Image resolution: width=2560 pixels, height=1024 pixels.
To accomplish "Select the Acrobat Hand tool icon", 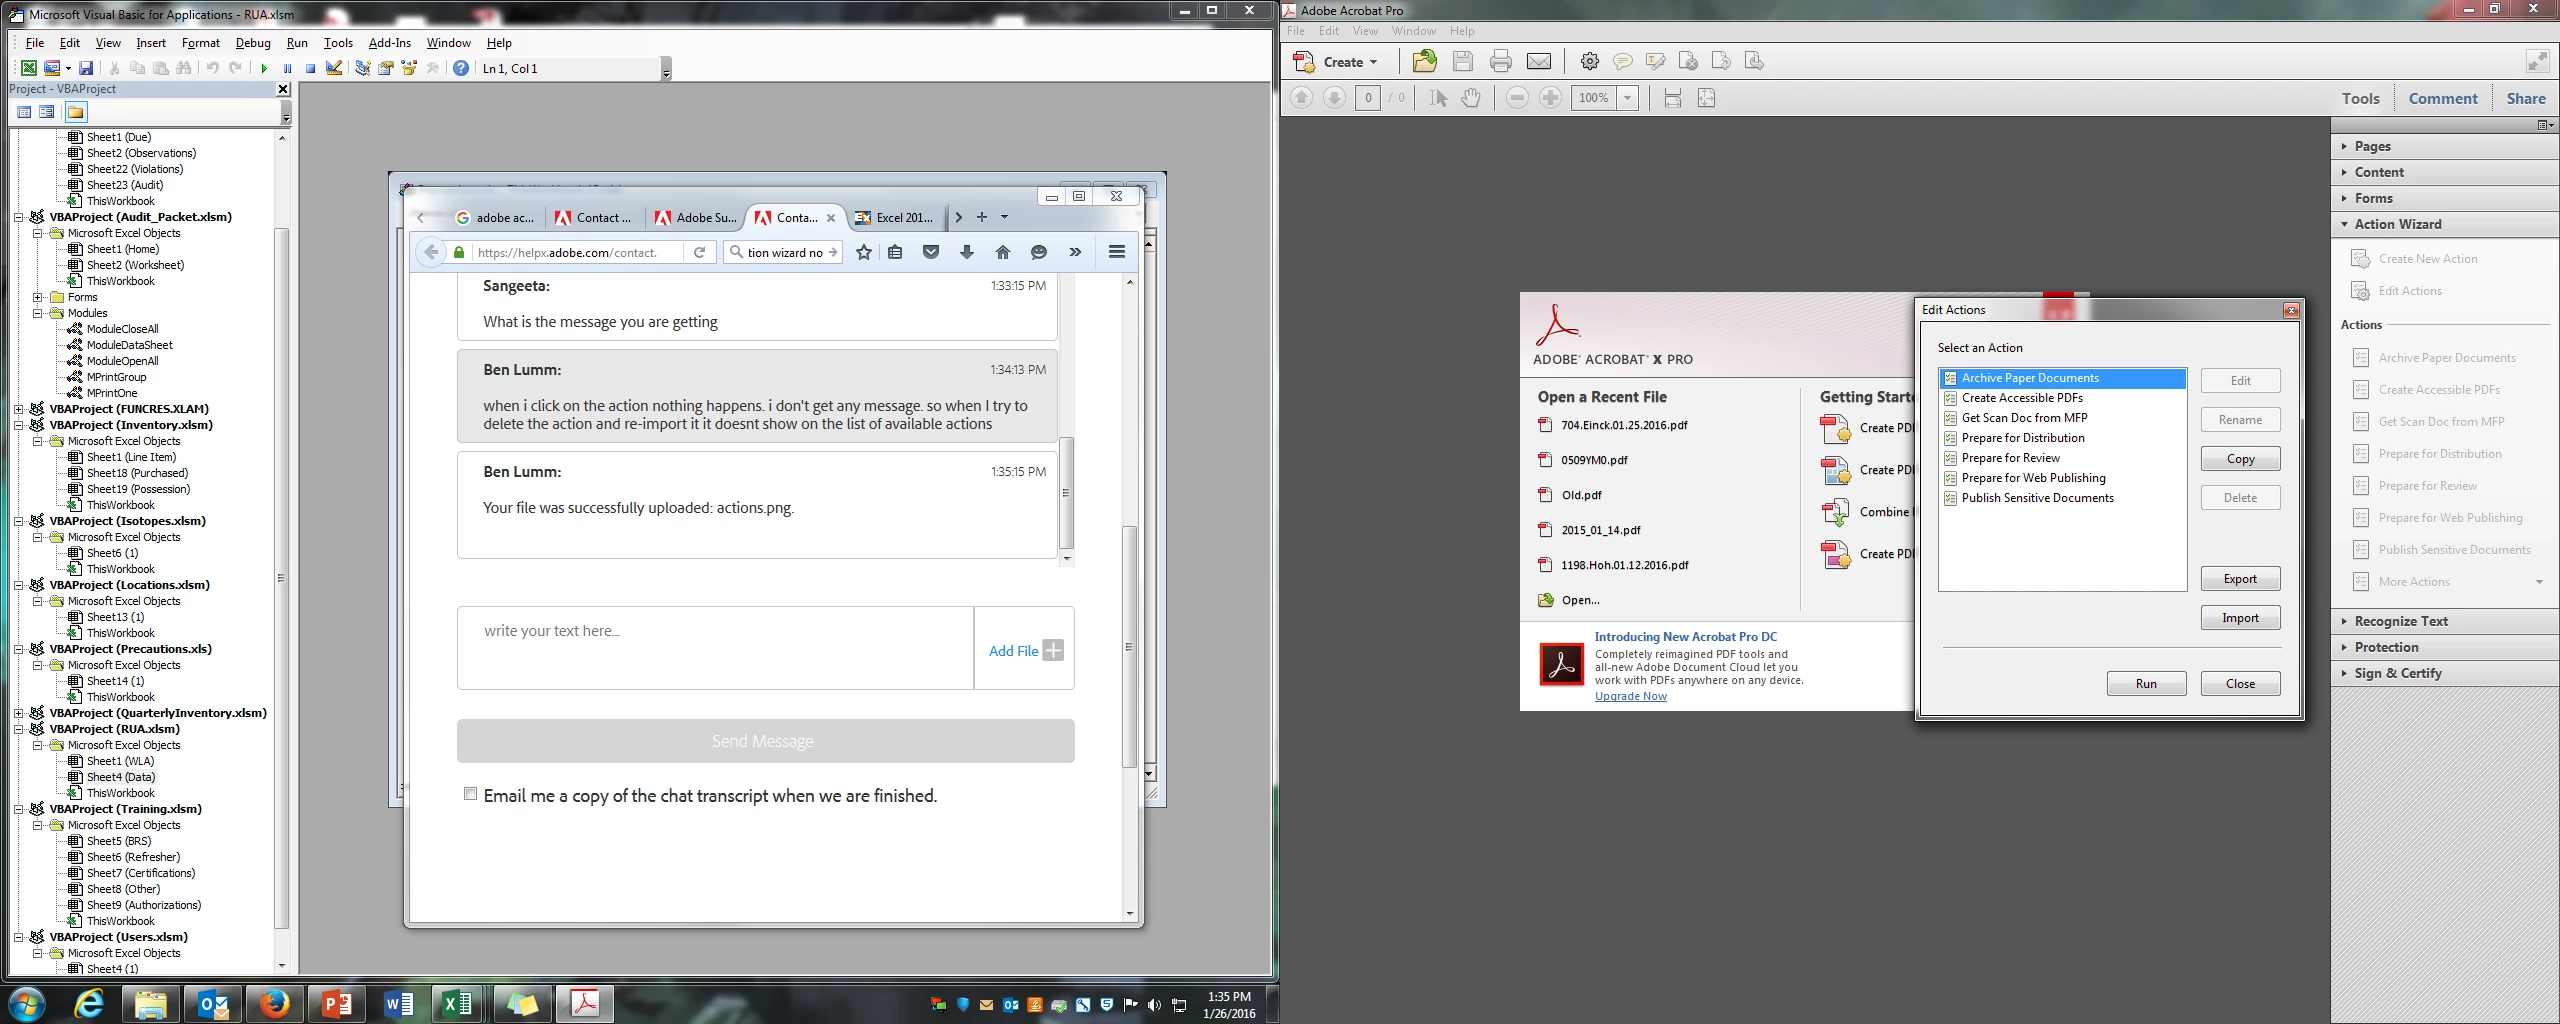I will click(x=1471, y=98).
